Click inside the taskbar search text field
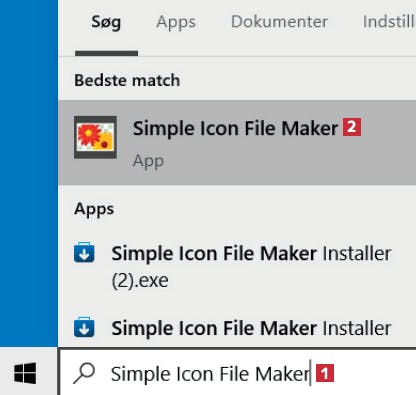Viewport: 416px width, 395px height. [238, 373]
